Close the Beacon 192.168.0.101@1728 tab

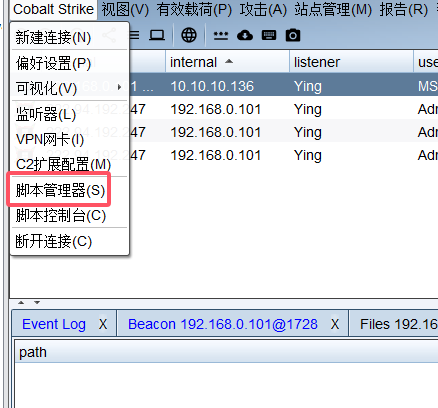coord(335,324)
